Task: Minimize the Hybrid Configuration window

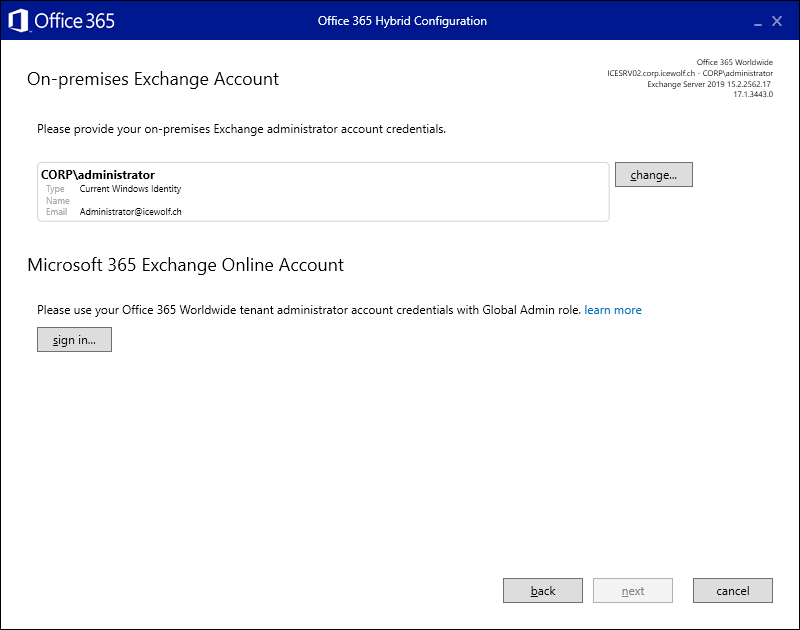Action: (x=758, y=22)
